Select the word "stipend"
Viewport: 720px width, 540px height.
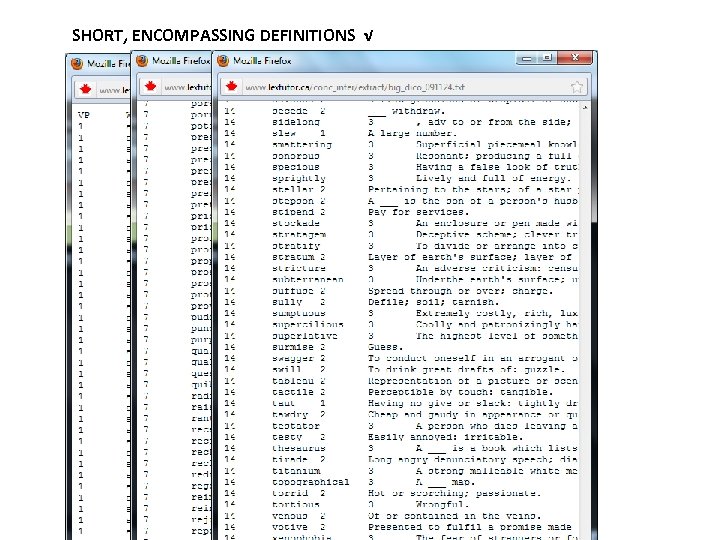[292, 212]
